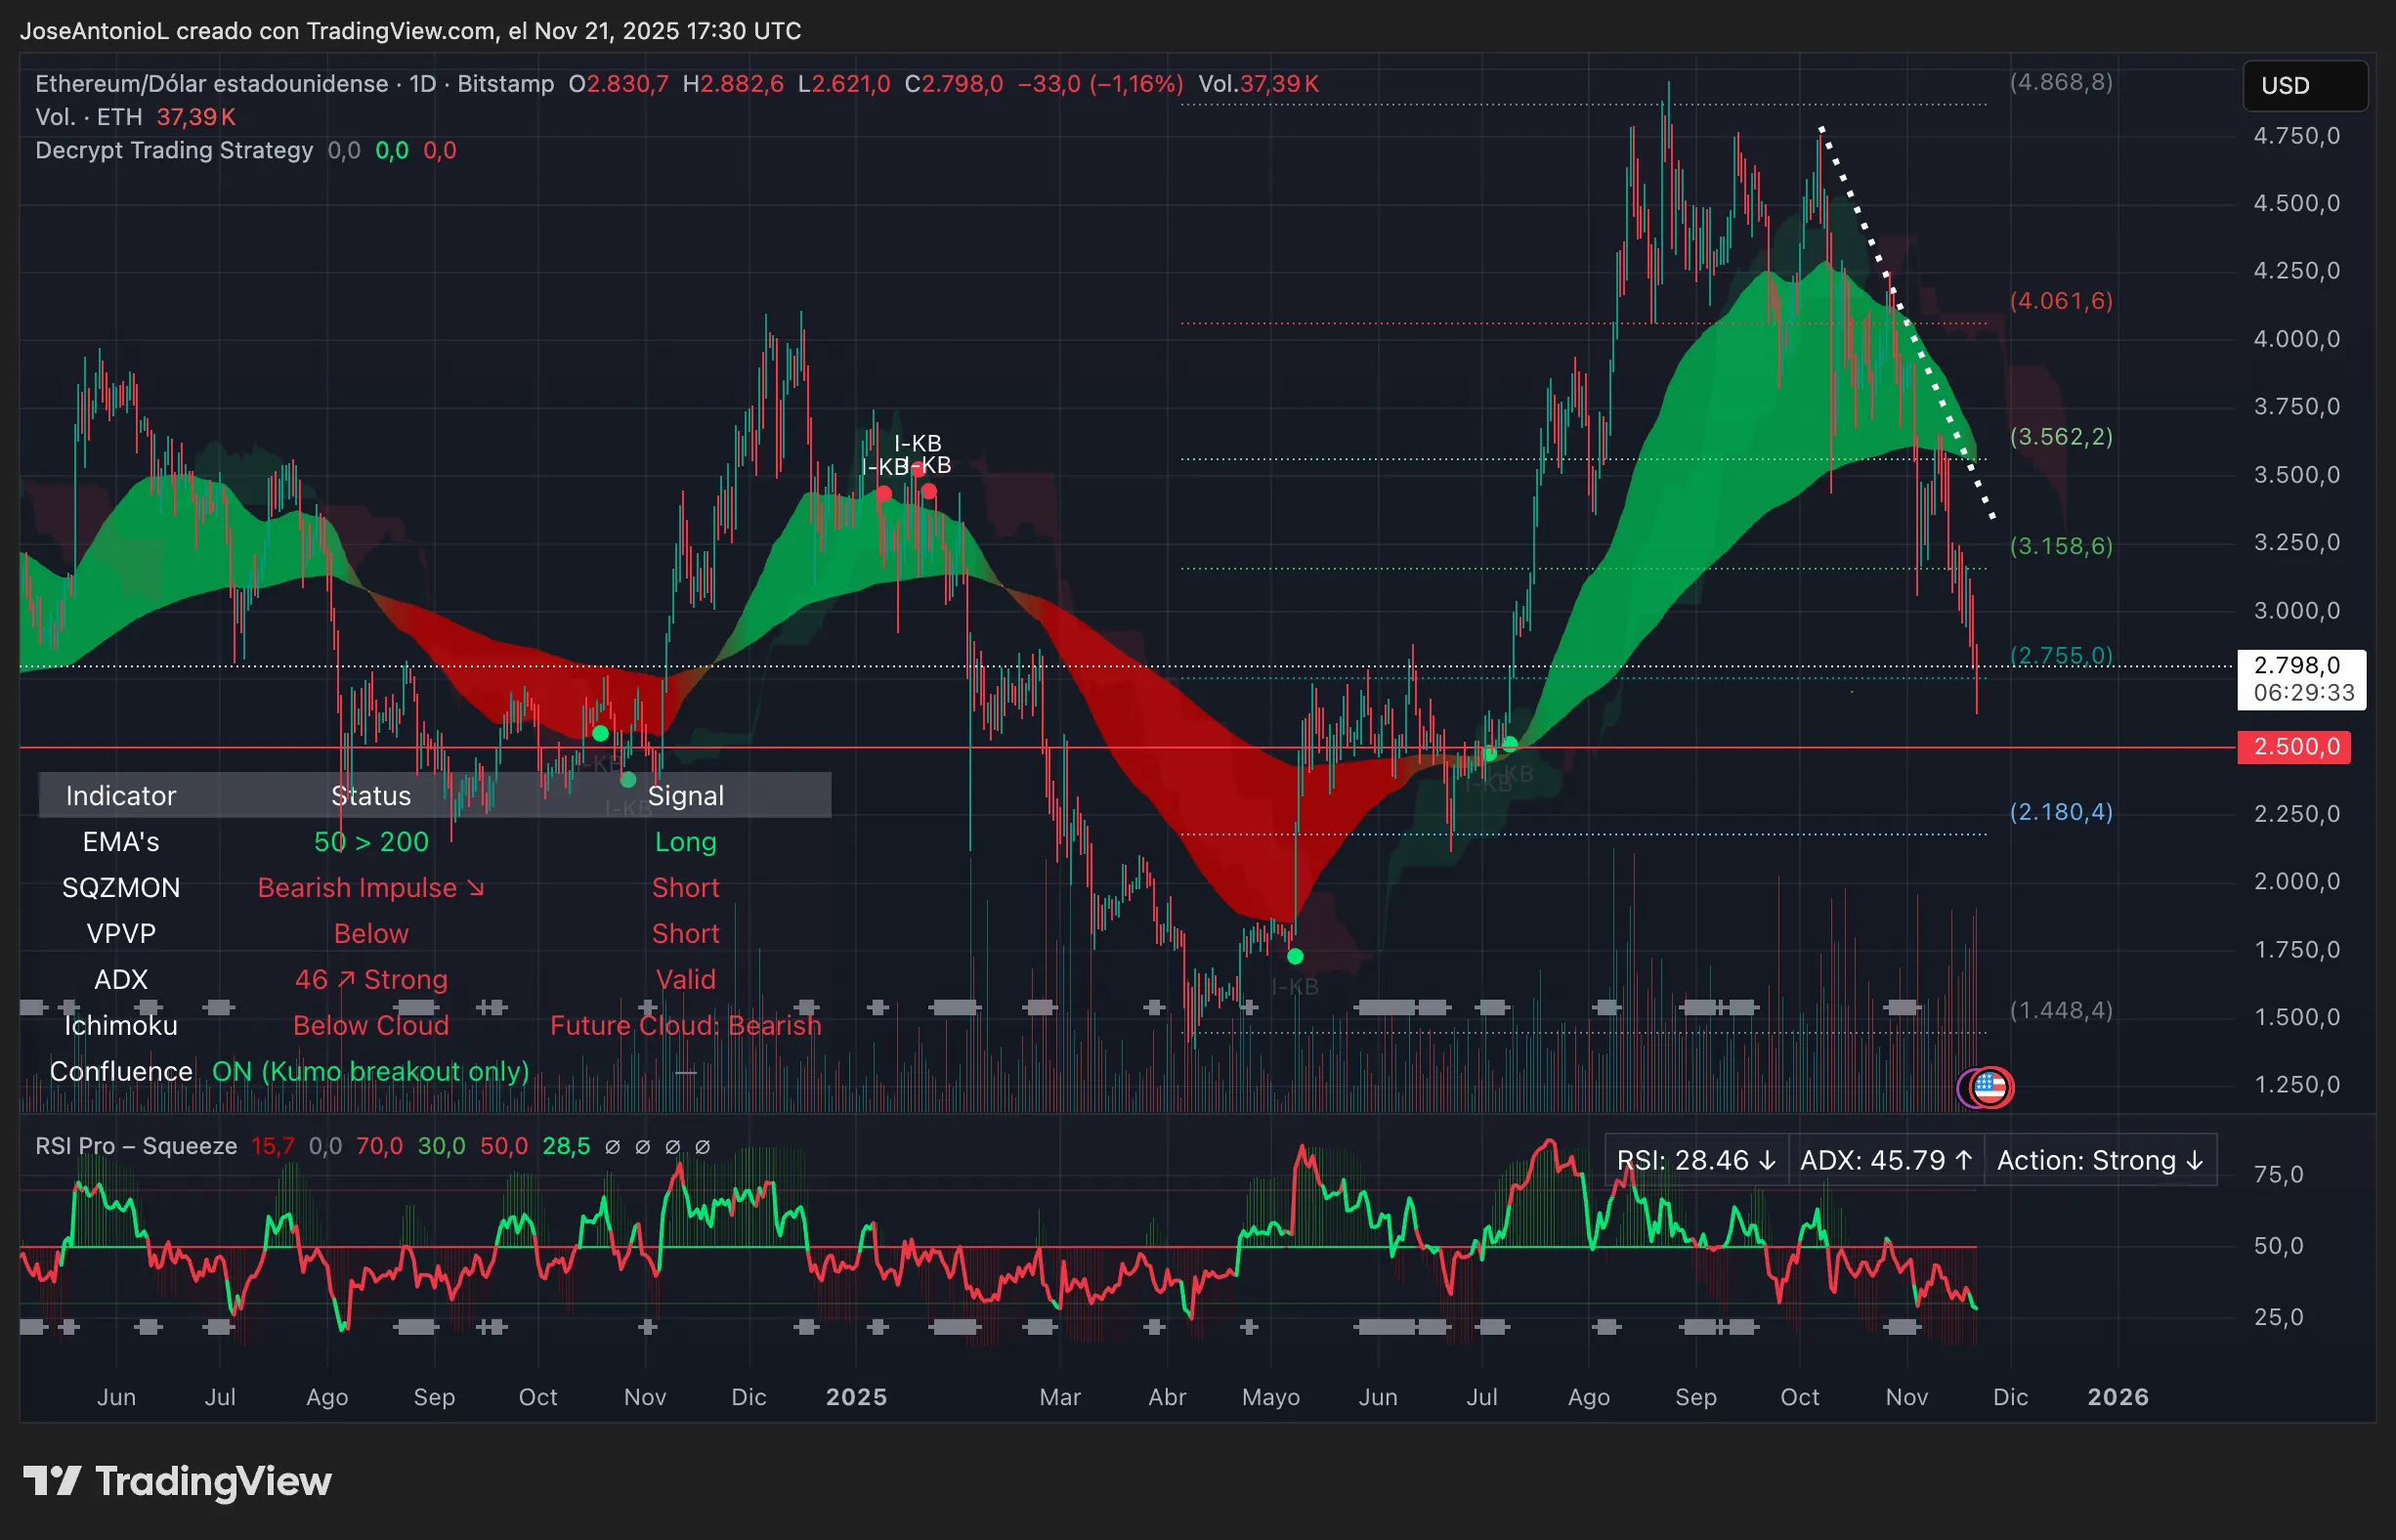Select the green entry dot marker near the May low
Image resolution: width=2396 pixels, height=1540 pixels.
coord(1296,955)
